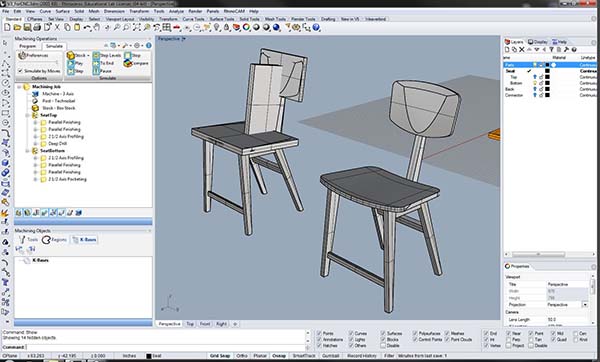This screenshot has height=362, width=600.
Task: Click the light bulb Hide/Show icon
Action: [217, 28]
